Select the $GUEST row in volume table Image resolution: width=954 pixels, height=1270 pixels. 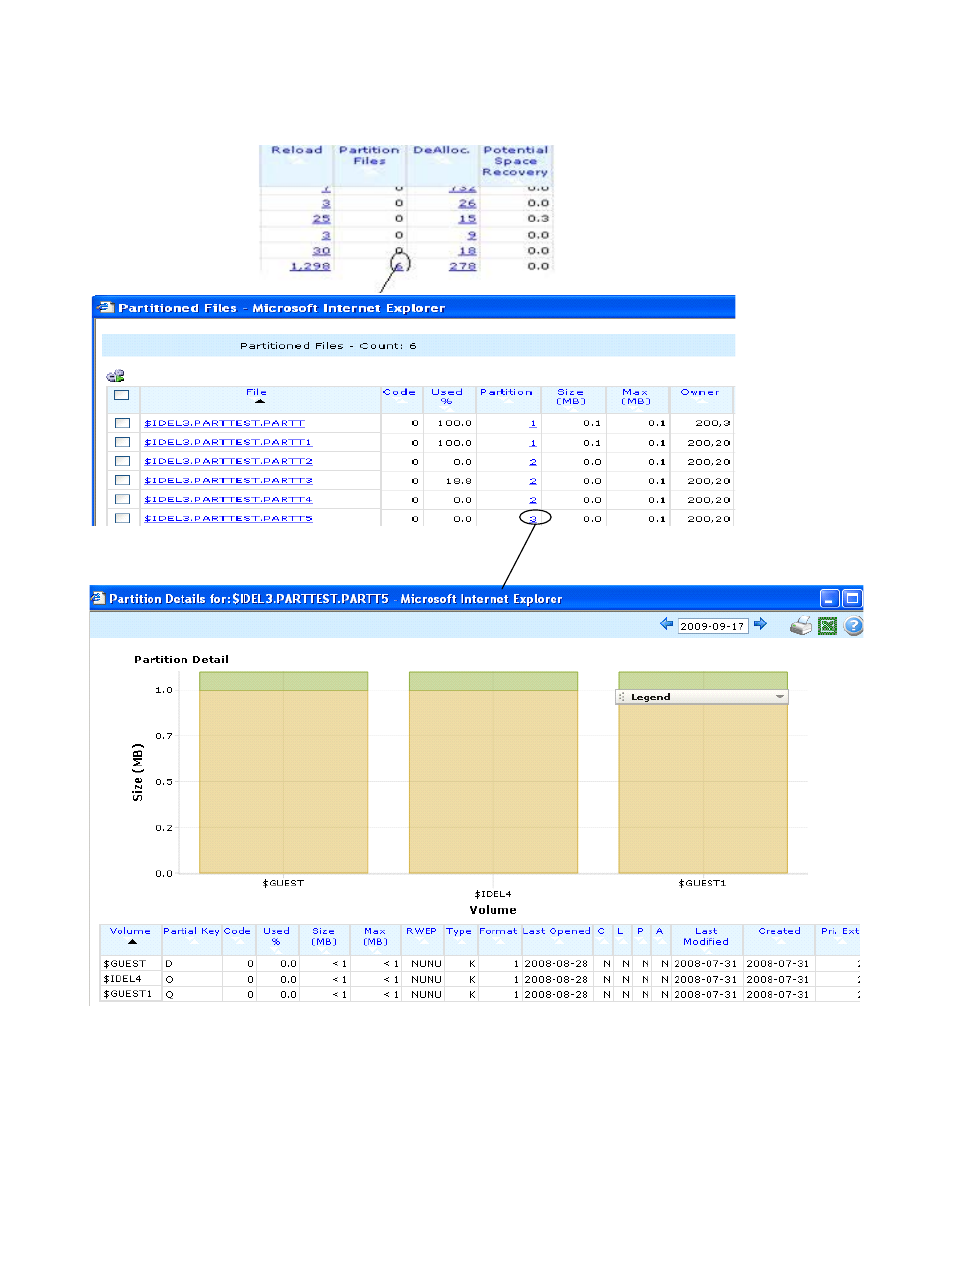480,964
